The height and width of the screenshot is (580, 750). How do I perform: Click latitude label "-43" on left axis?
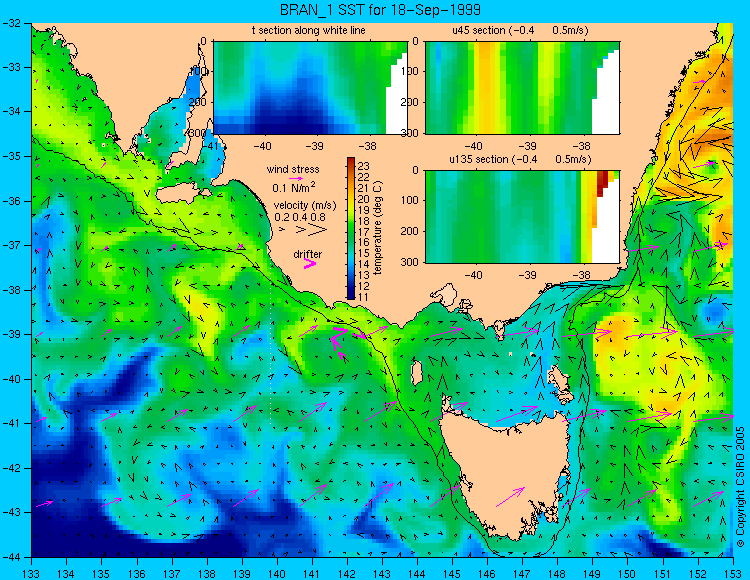[13, 513]
